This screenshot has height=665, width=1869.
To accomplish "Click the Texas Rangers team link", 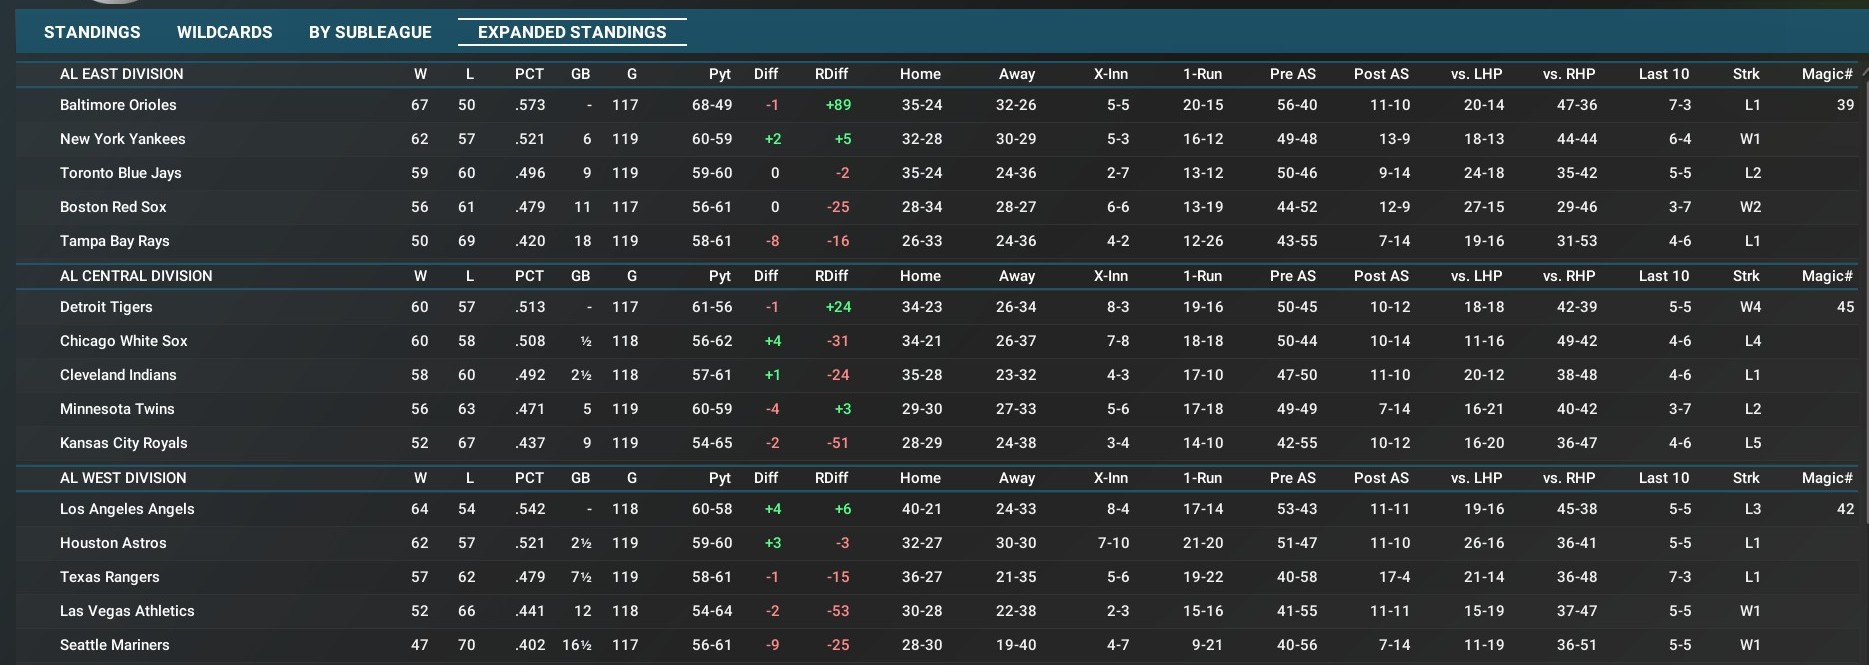I will pos(109,577).
